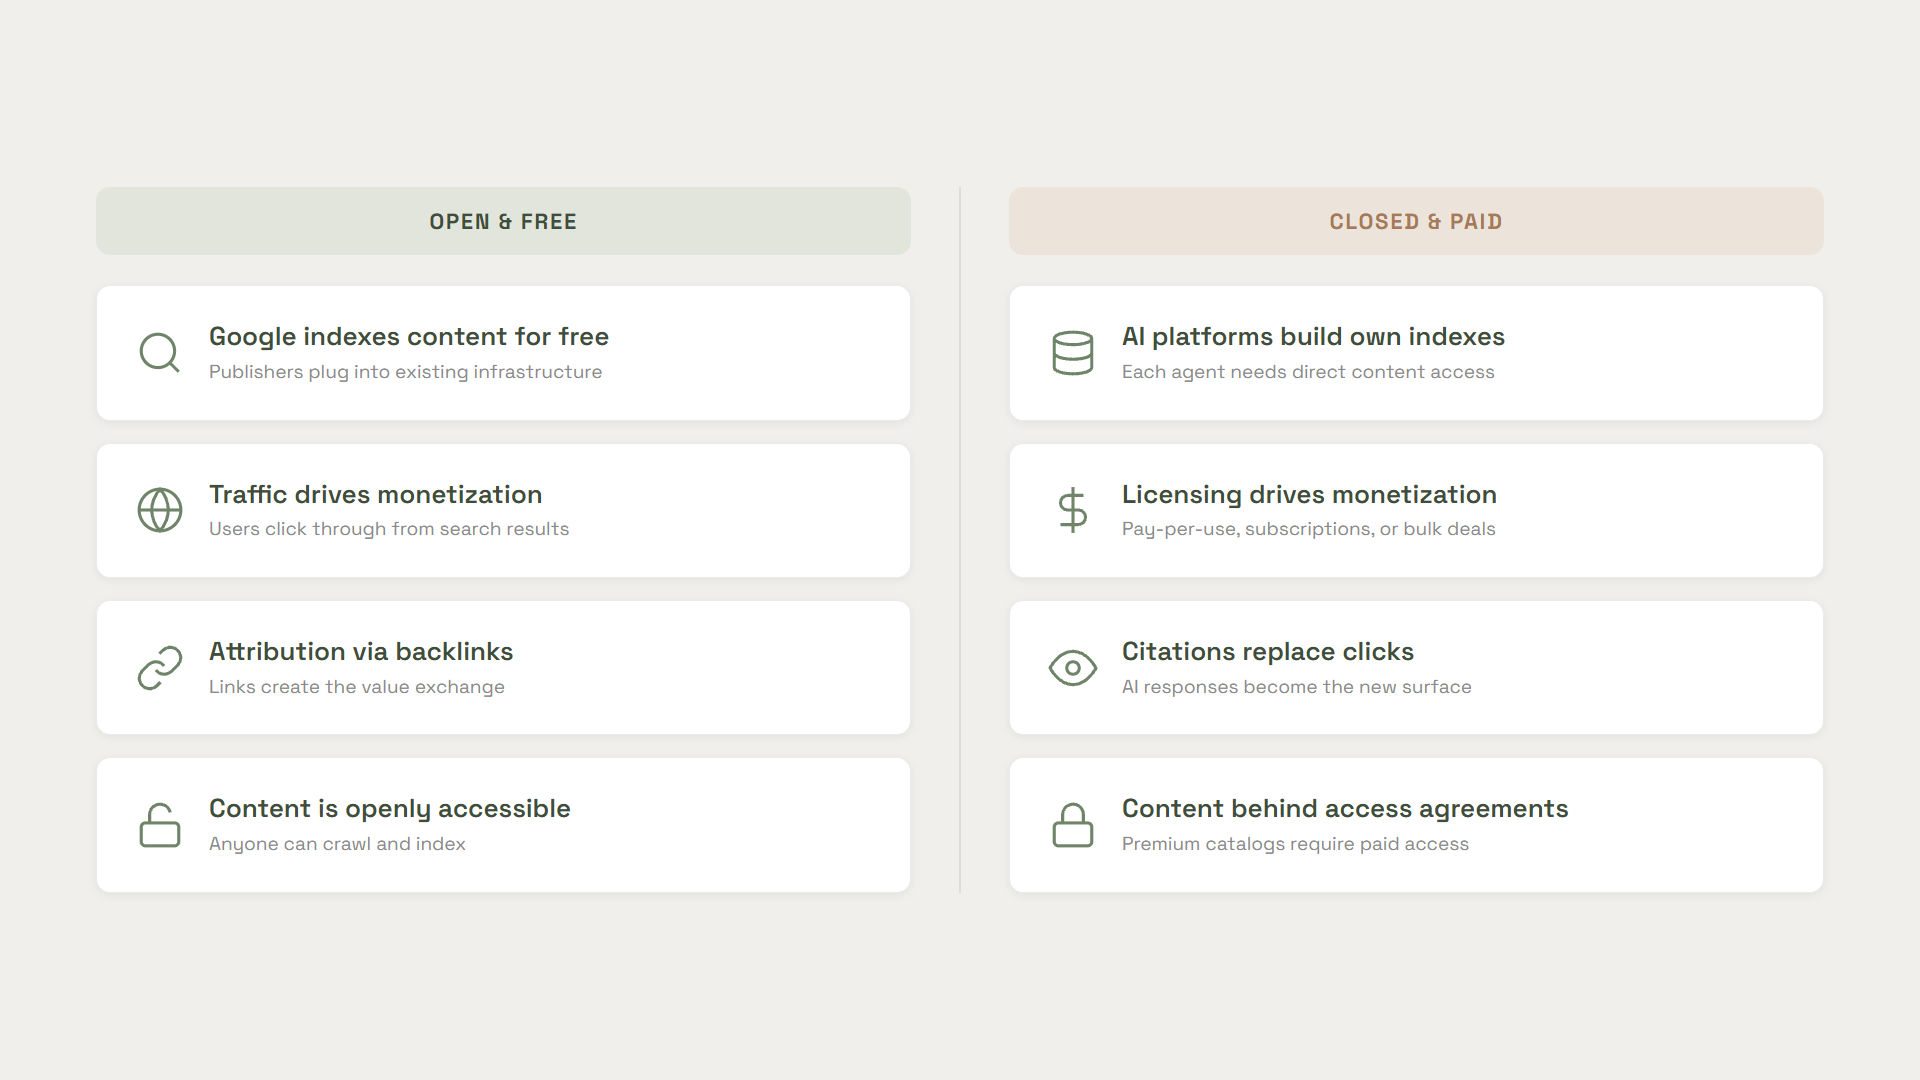This screenshot has width=1920, height=1080.
Task: Click 'Content behind access agreements' title
Action: point(1344,809)
